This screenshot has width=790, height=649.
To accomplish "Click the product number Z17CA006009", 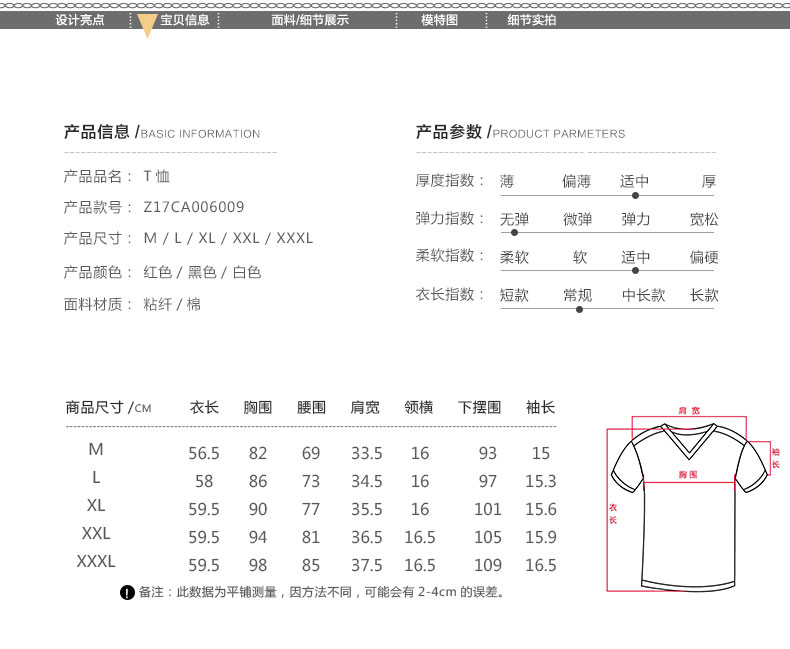I will point(194,207).
